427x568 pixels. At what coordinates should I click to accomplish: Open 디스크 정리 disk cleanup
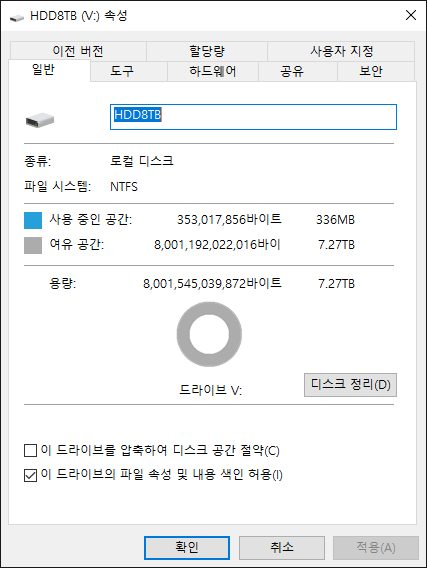(350, 385)
